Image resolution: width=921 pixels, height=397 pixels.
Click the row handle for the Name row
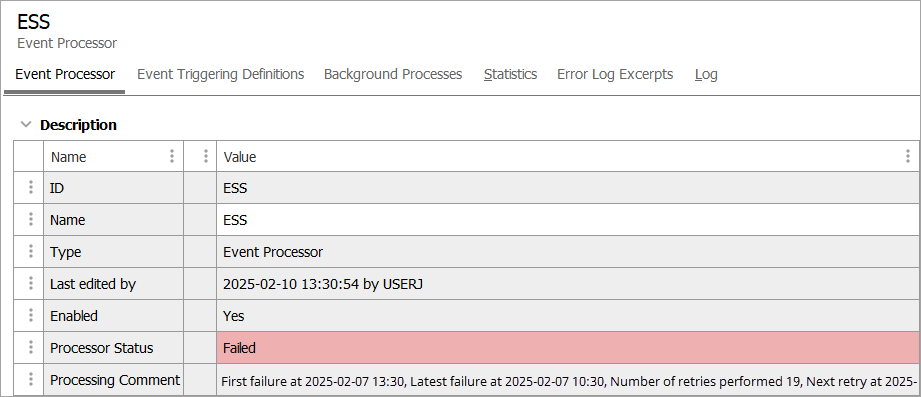[x=31, y=220]
